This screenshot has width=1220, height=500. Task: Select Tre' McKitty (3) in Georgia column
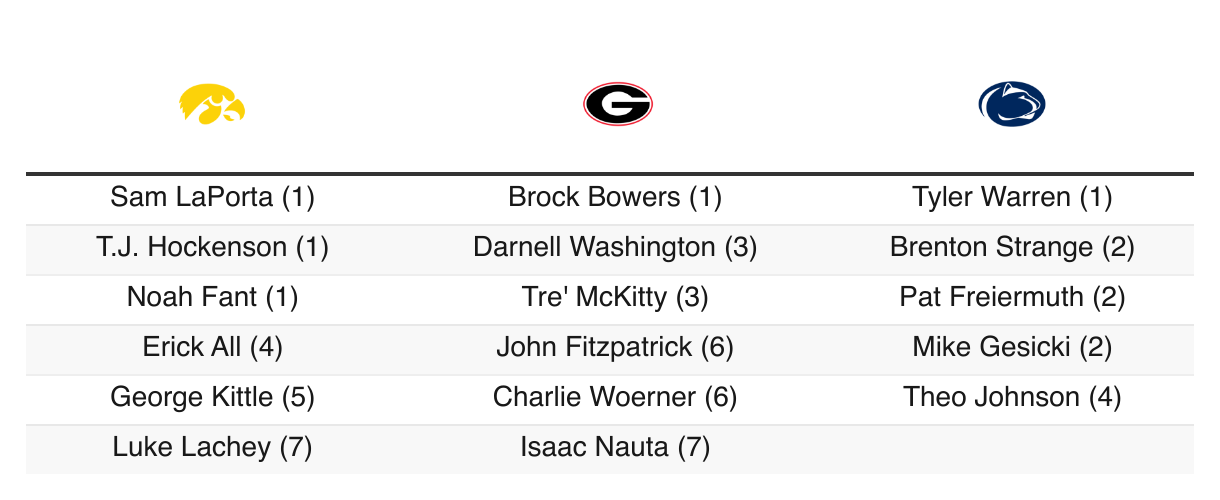615,297
